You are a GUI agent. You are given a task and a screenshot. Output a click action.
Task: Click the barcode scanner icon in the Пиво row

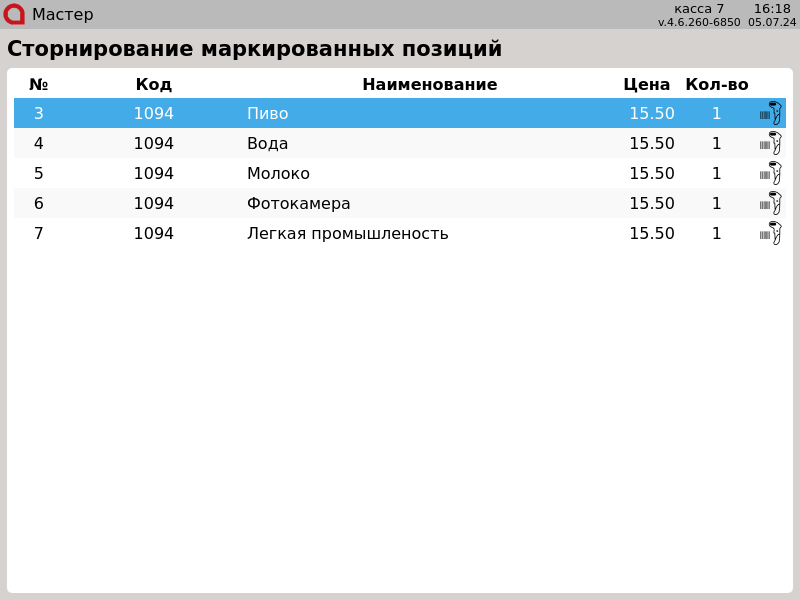coord(770,113)
